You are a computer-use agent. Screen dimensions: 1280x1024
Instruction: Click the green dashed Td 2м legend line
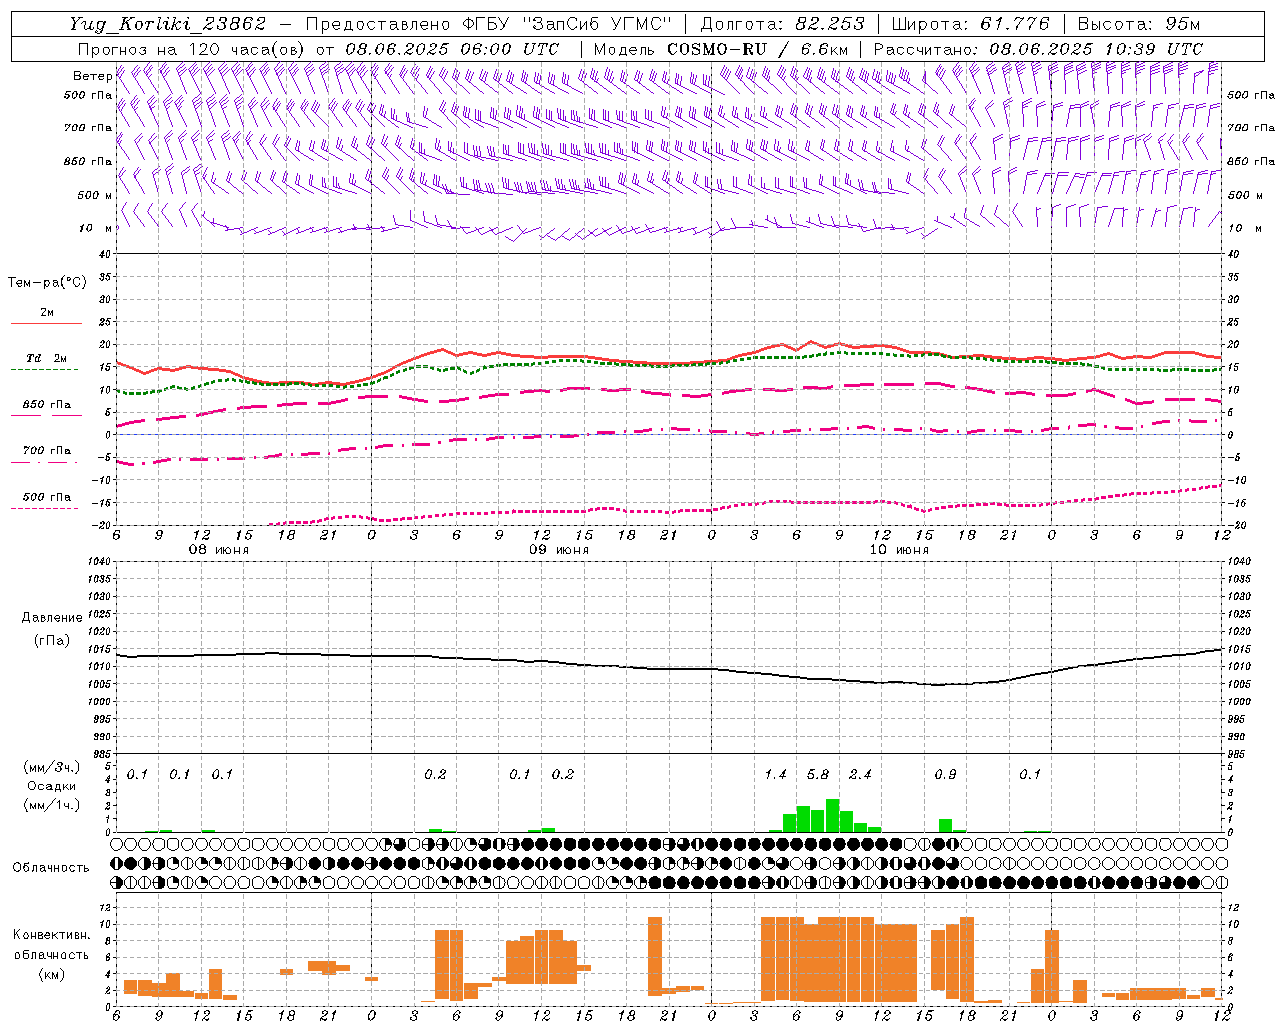(44, 369)
